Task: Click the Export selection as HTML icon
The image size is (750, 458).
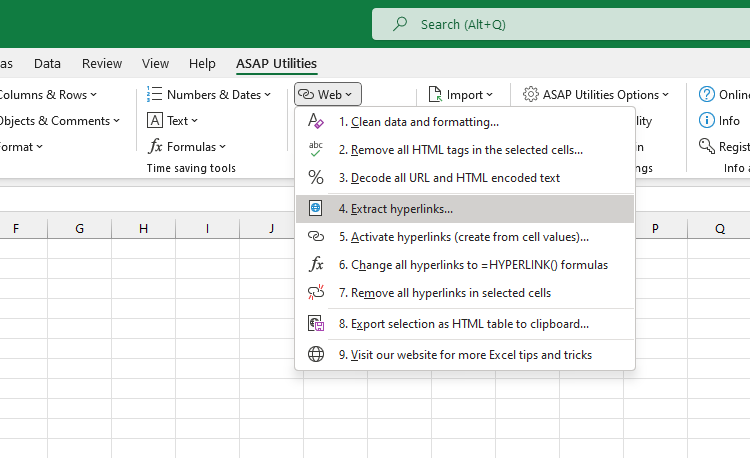Action: [x=316, y=324]
